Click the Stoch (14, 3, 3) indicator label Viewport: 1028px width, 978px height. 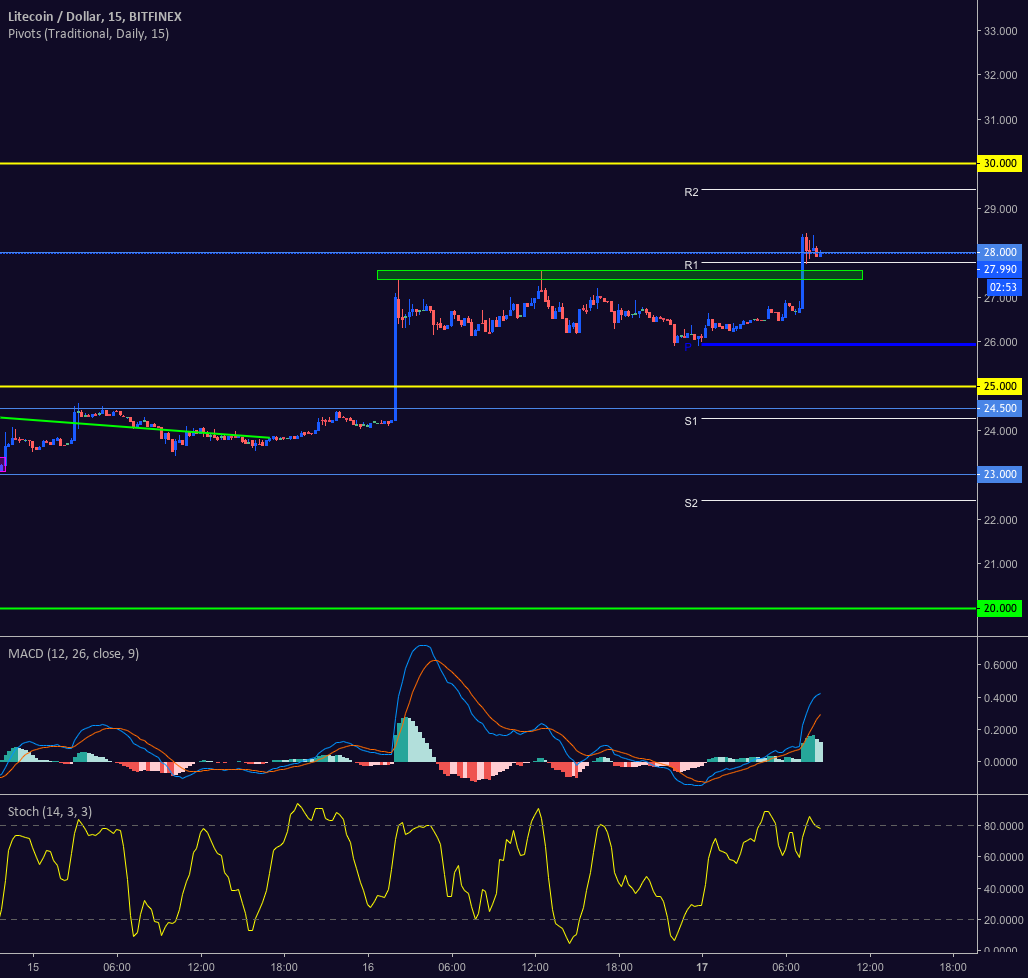tap(50, 812)
